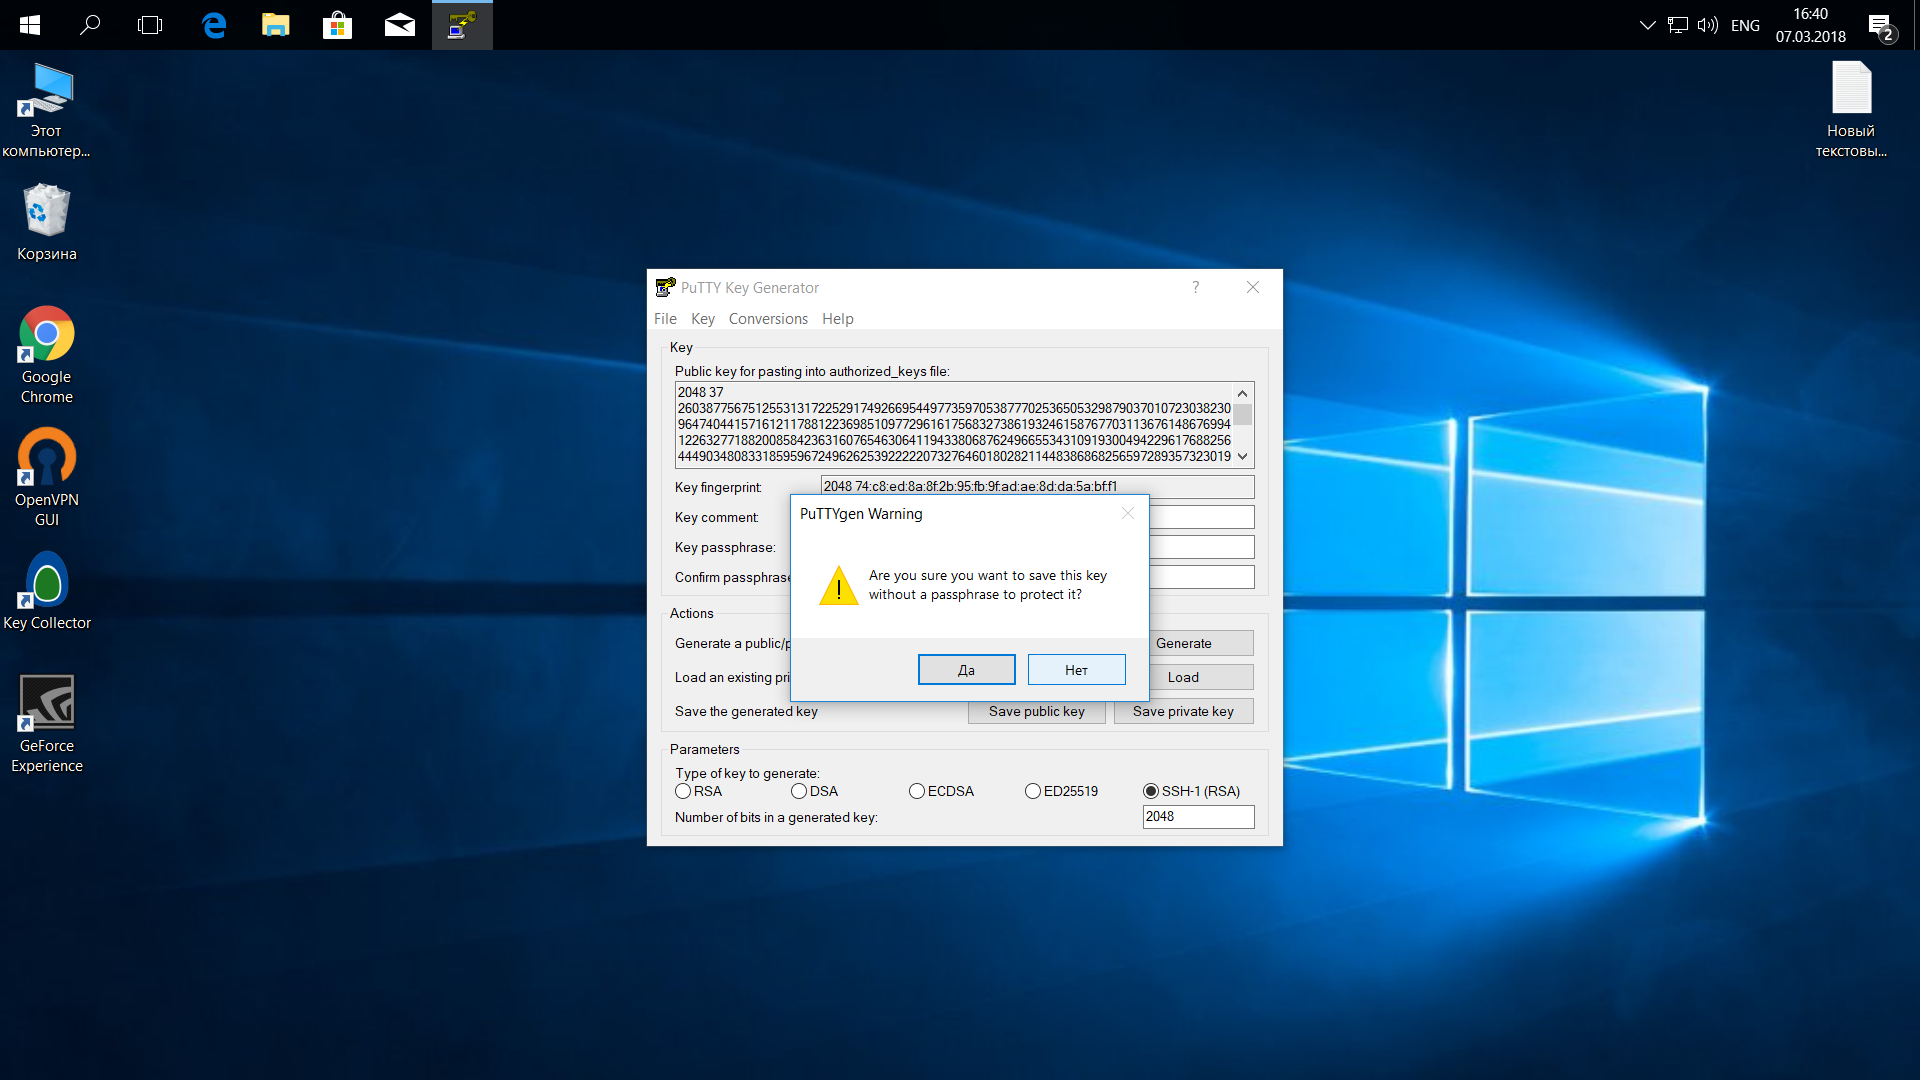Click the help question mark in title bar
The image size is (1920, 1080).
pos(1195,287)
